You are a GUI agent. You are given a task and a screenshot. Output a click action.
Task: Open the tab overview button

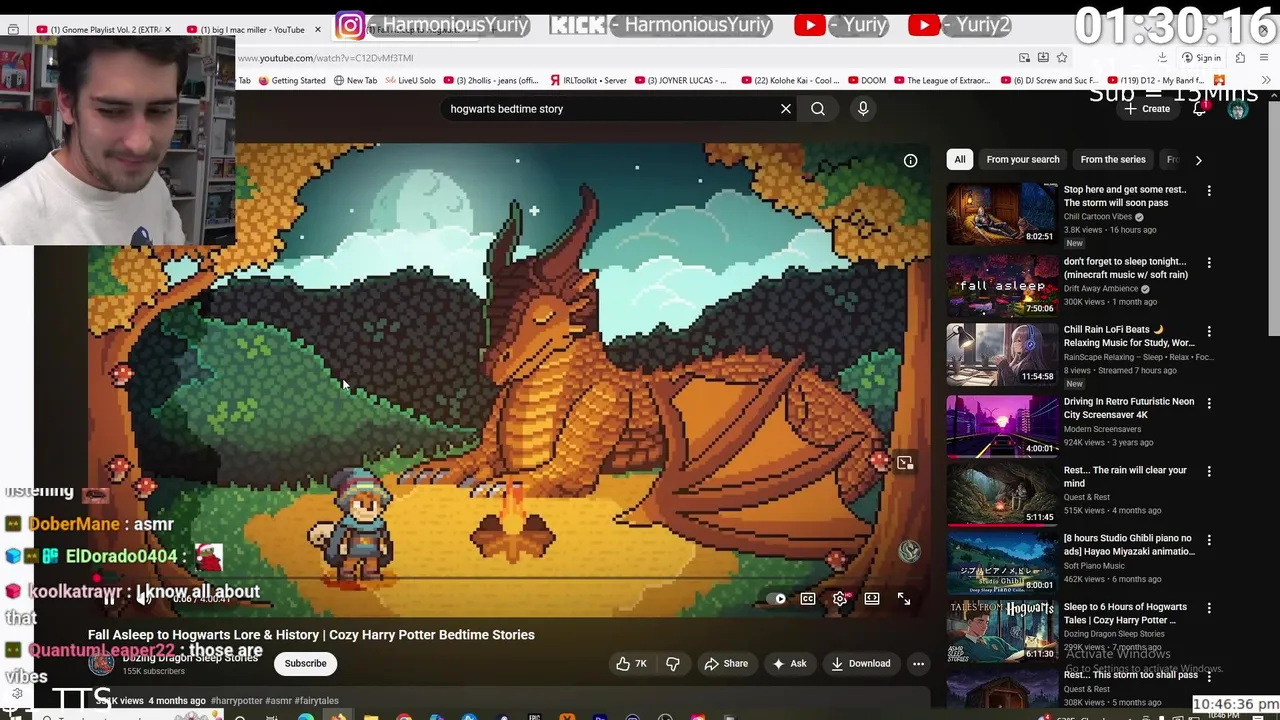13,30
